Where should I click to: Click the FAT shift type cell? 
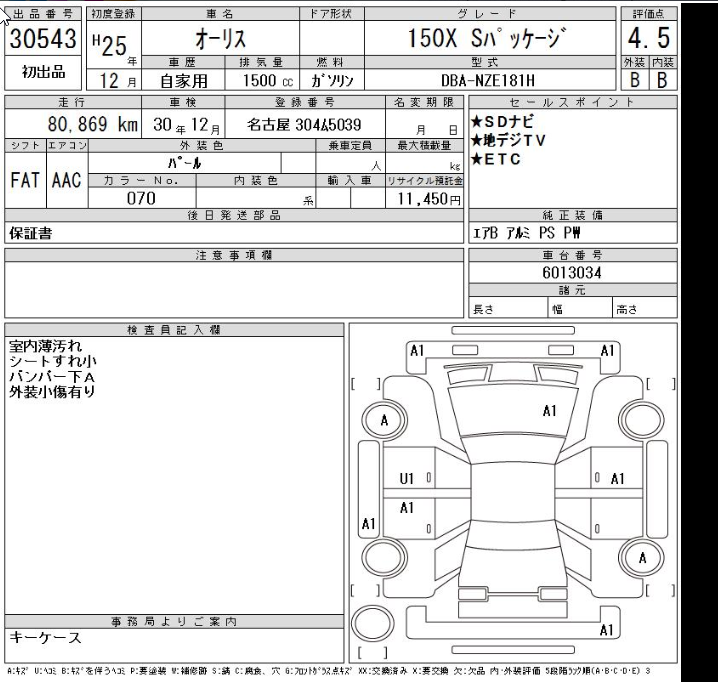25,181
